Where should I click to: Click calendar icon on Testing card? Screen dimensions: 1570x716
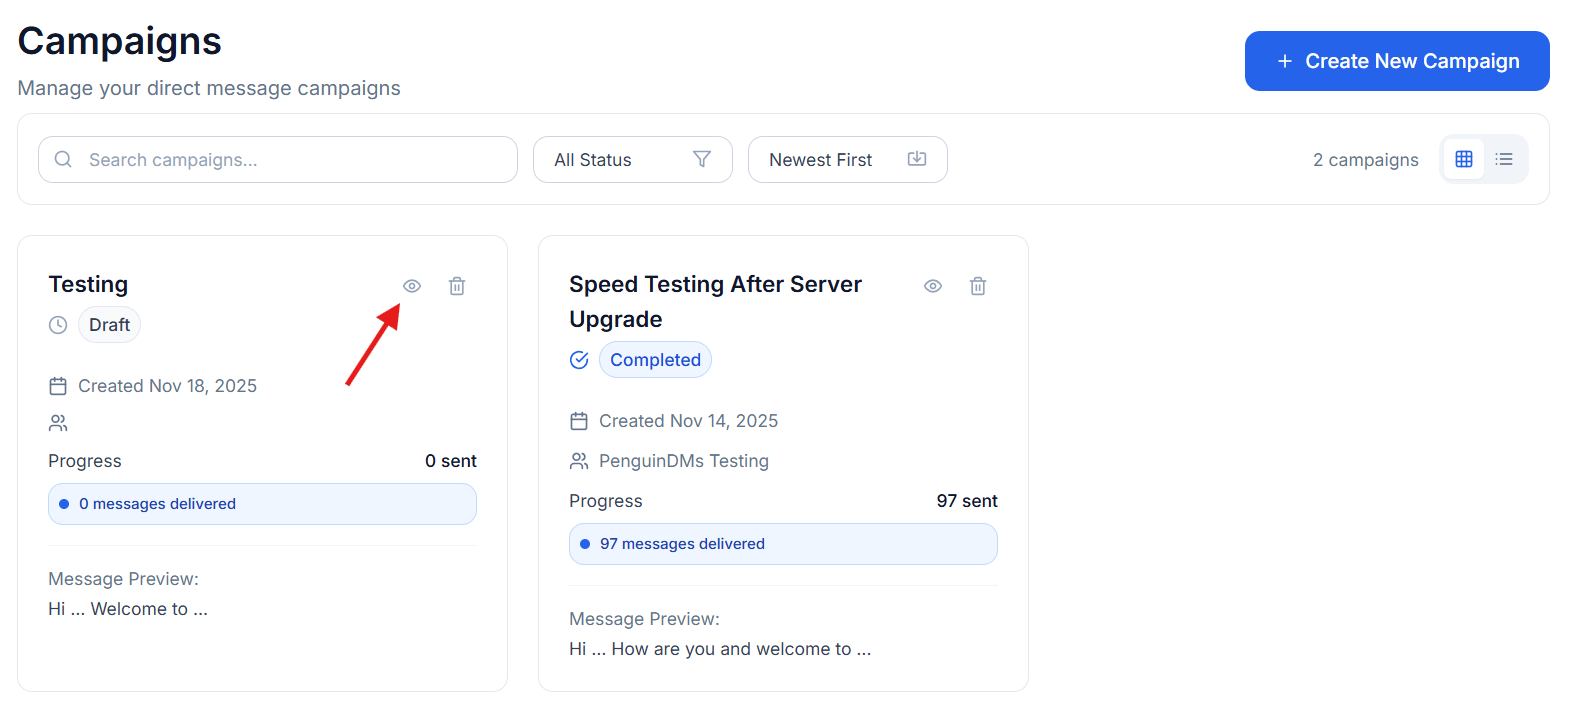tap(58, 386)
